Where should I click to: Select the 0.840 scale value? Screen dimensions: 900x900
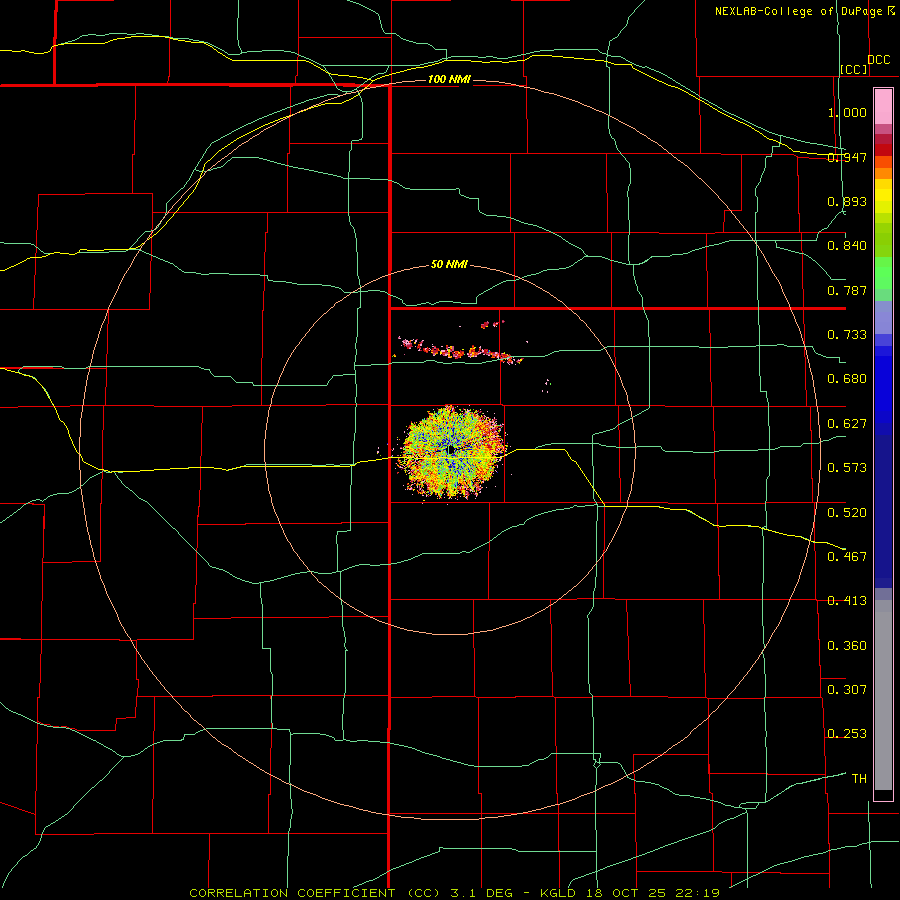click(x=847, y=246)
